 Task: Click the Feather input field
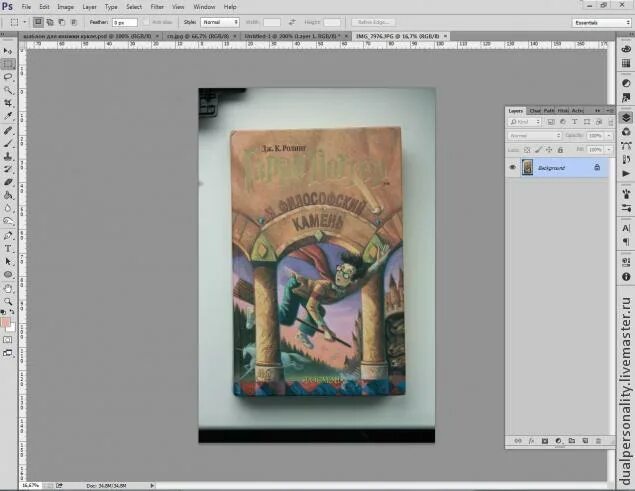click(x=125, y=23)
